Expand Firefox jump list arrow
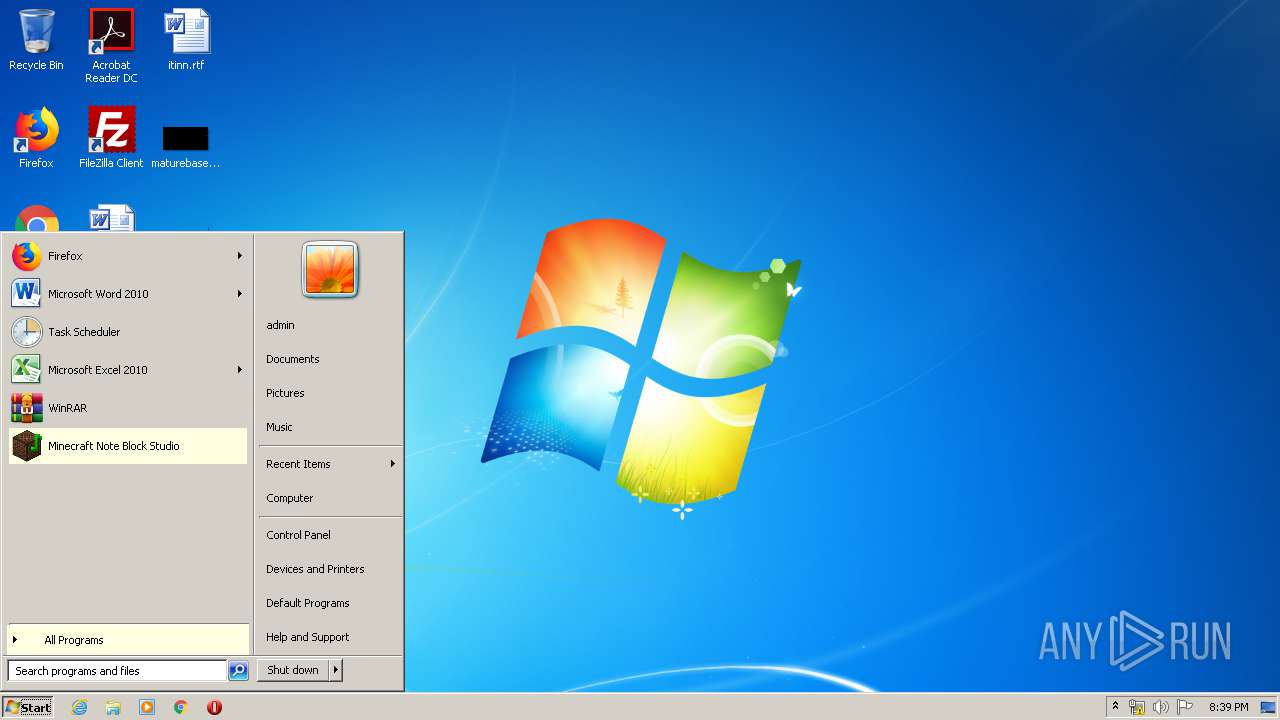 click(x=240, y=256)
